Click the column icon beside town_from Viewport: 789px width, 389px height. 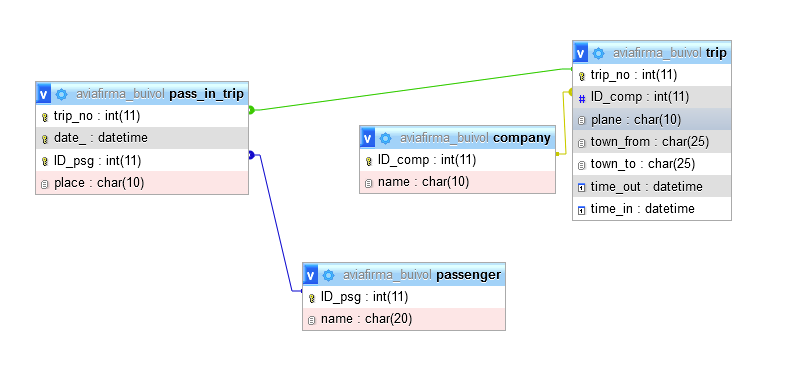(x=582, y=143)
